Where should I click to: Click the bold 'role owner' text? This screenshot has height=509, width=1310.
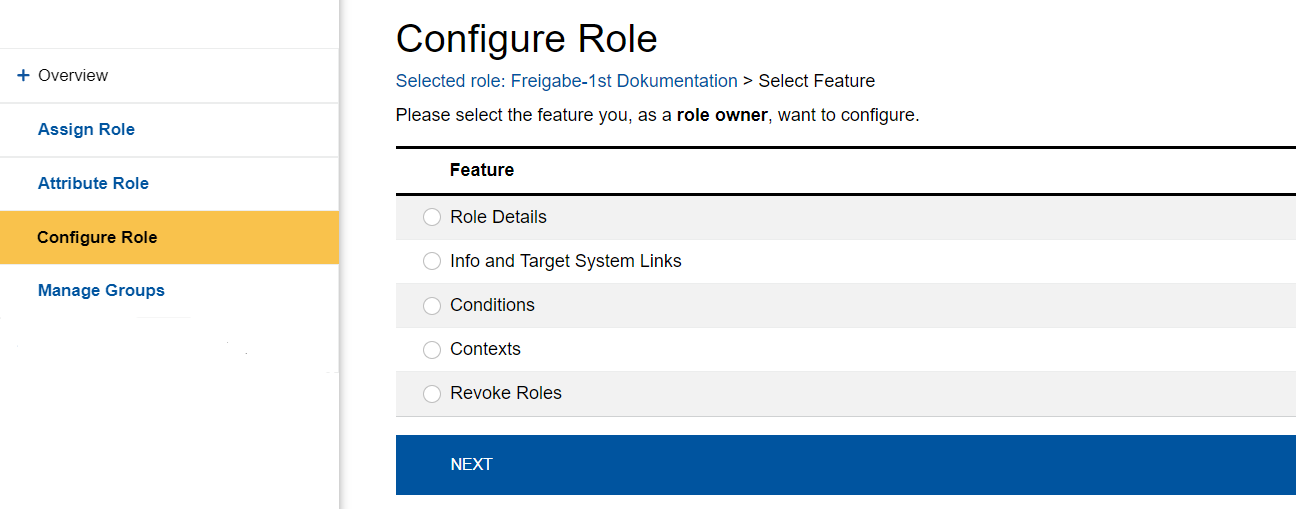pyautogui.click(x=722, y=115)
